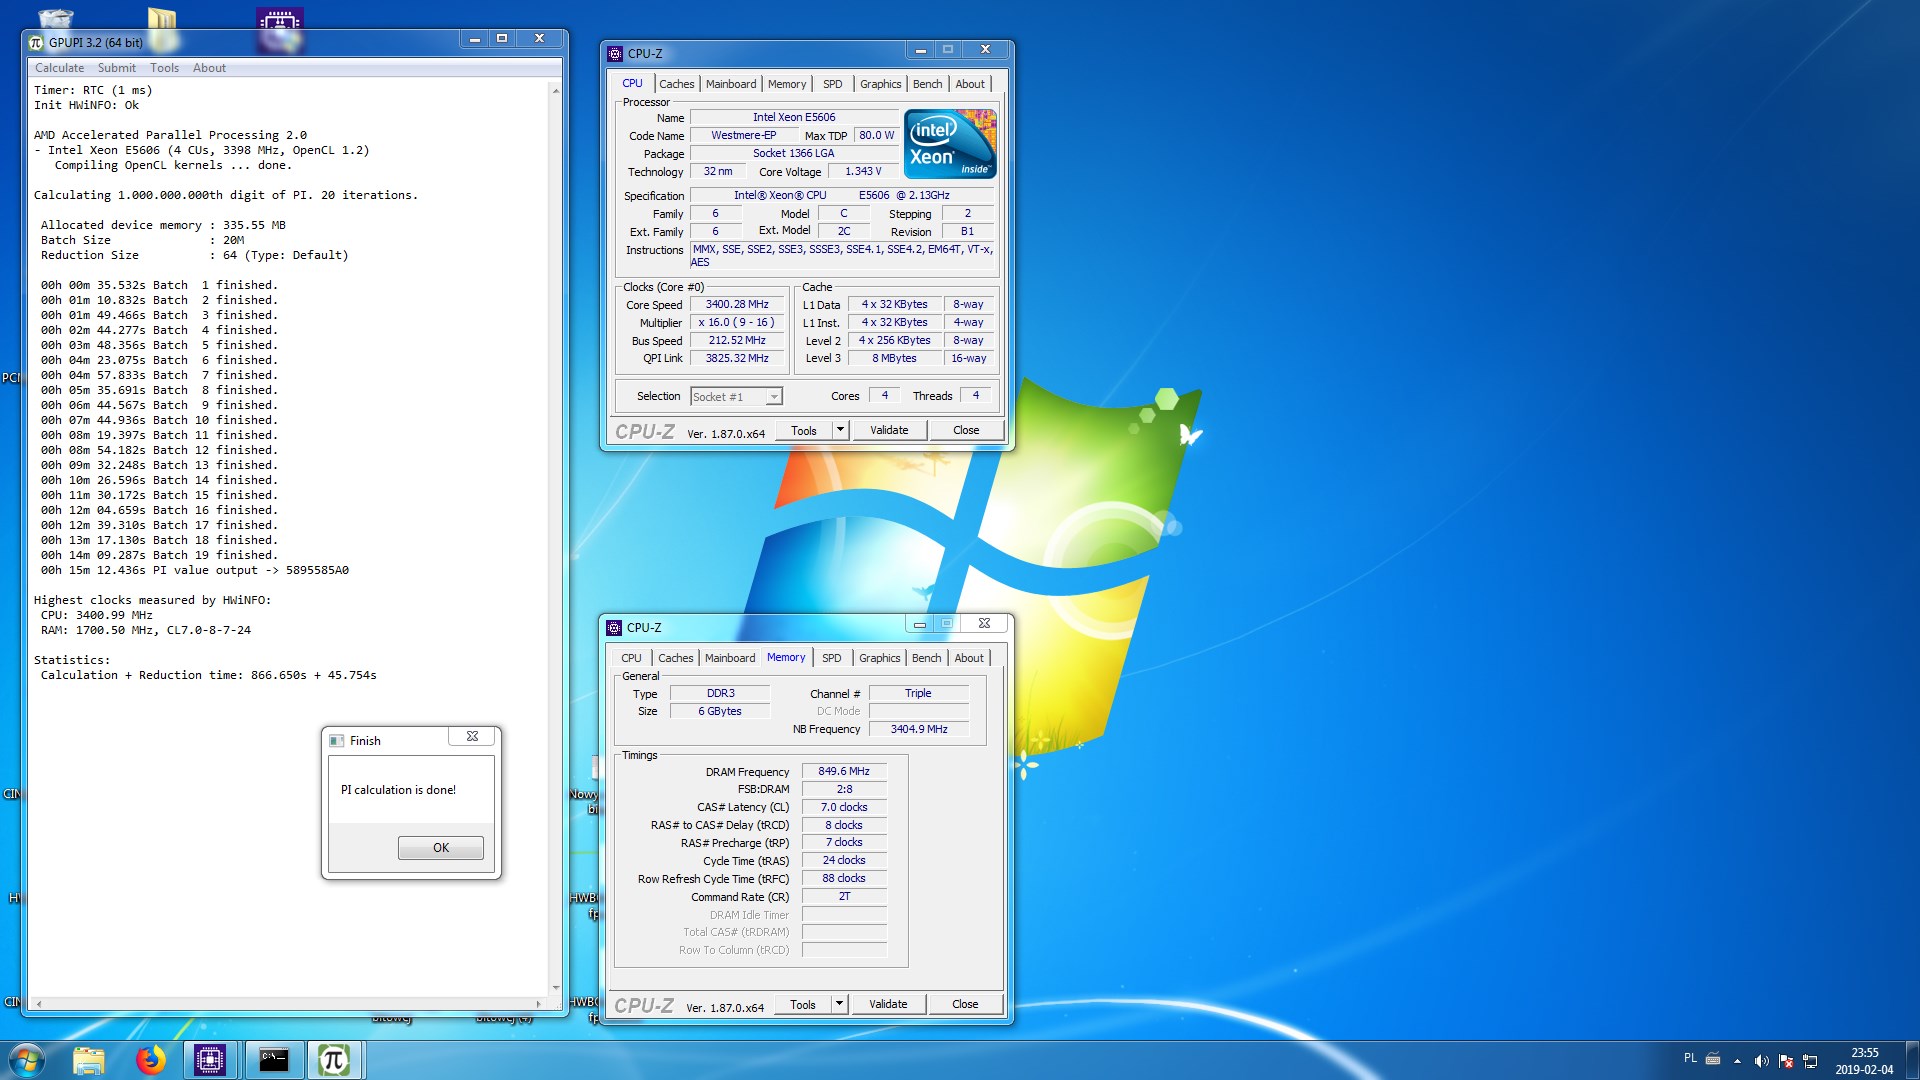Open Action Center flag tray icon
Viewport: 1920px width, 1080px height.
point(1785,1061)
